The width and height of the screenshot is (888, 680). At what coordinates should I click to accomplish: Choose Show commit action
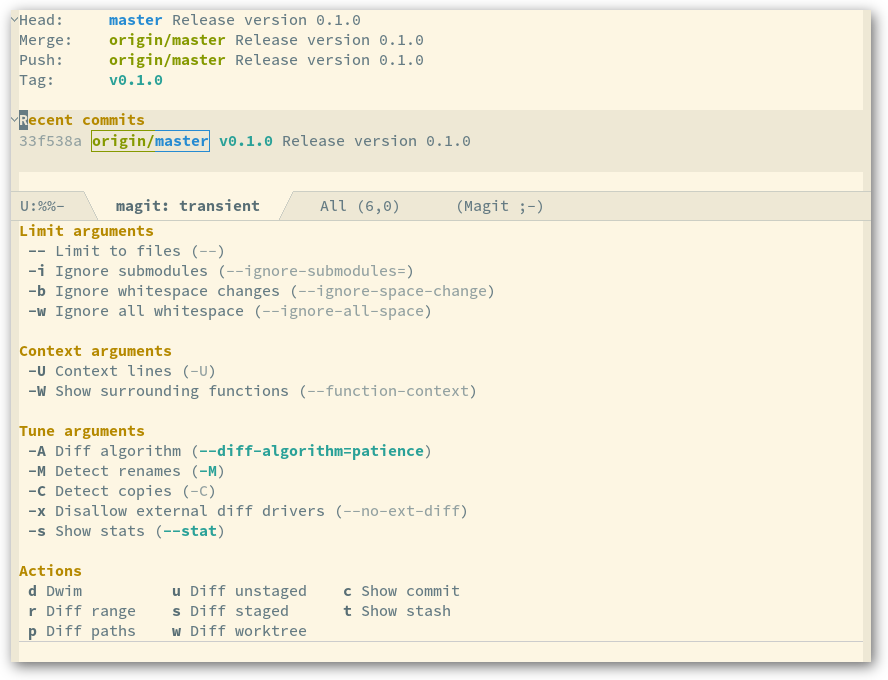(x=402, y=591)
